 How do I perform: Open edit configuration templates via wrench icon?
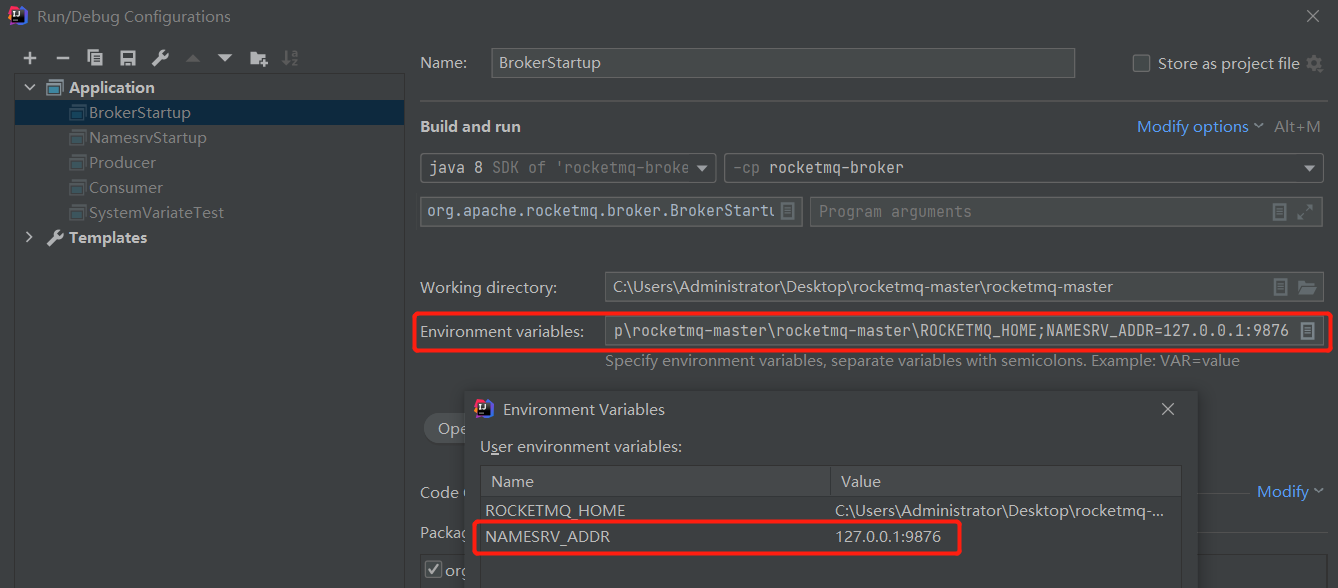tap(160, 58)
